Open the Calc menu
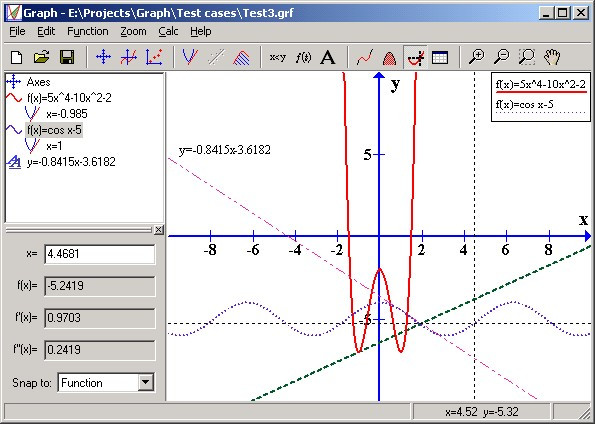 [x=168, y=31]
